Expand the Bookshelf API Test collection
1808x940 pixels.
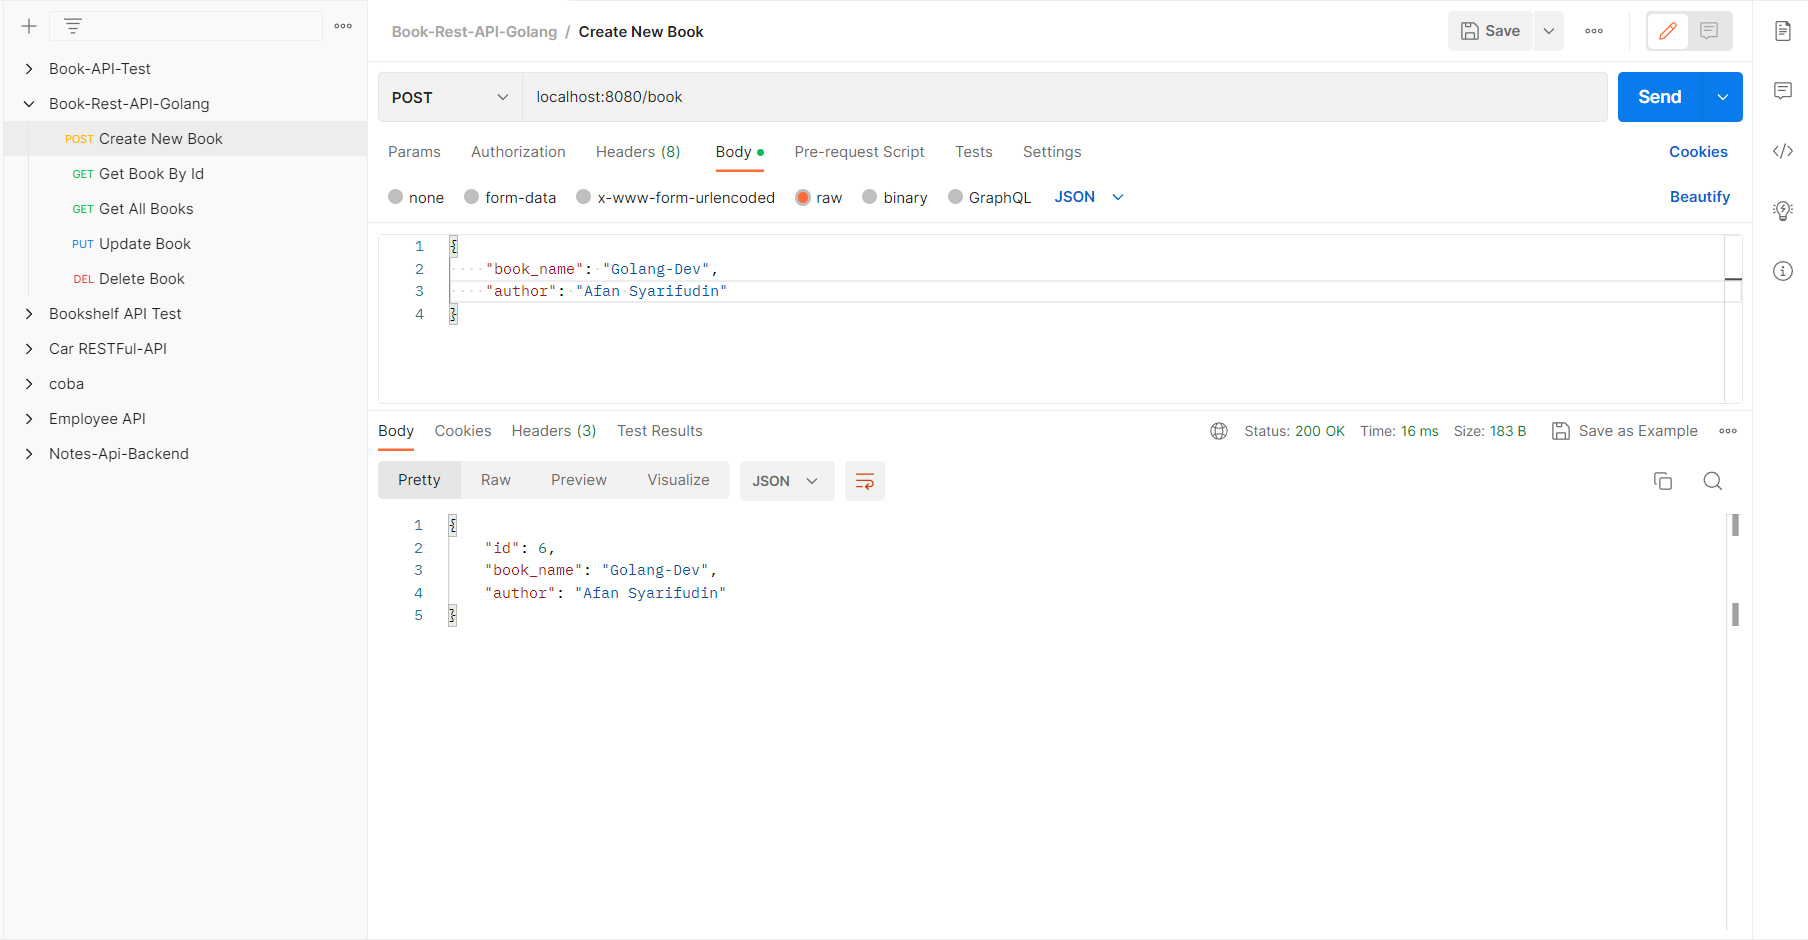tap(29, 314)
